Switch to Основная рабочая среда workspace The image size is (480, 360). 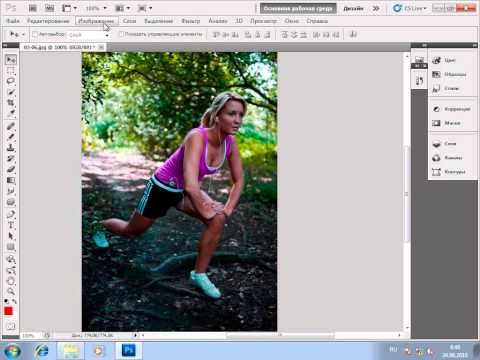point(298,9)
